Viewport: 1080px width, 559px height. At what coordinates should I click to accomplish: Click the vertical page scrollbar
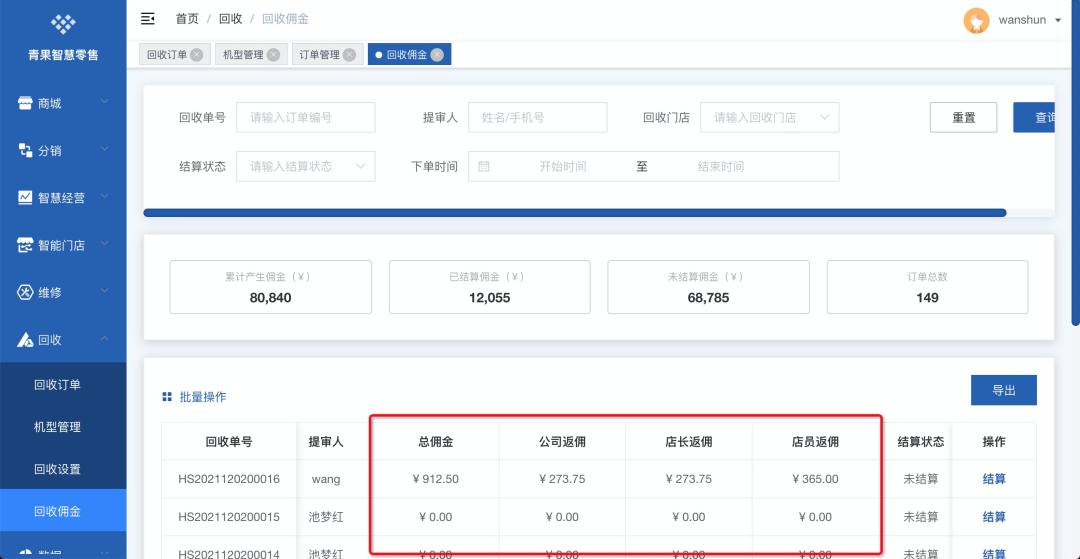click(1077, 161)
